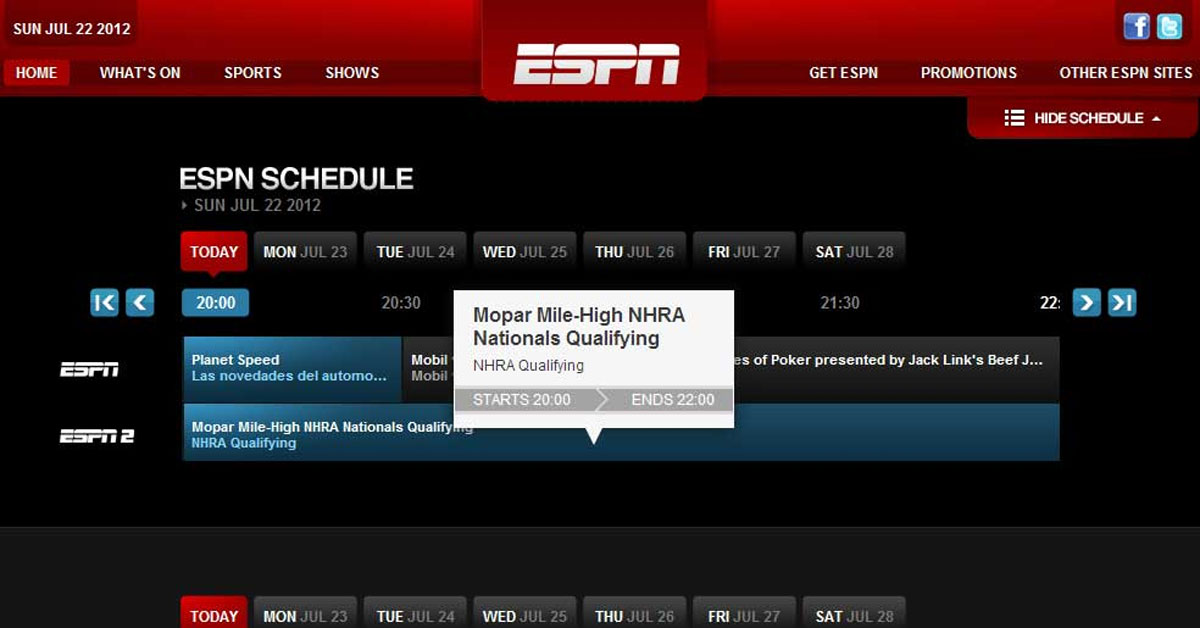
Task: Click the Facebook icon
Action: coord(1136,27)
